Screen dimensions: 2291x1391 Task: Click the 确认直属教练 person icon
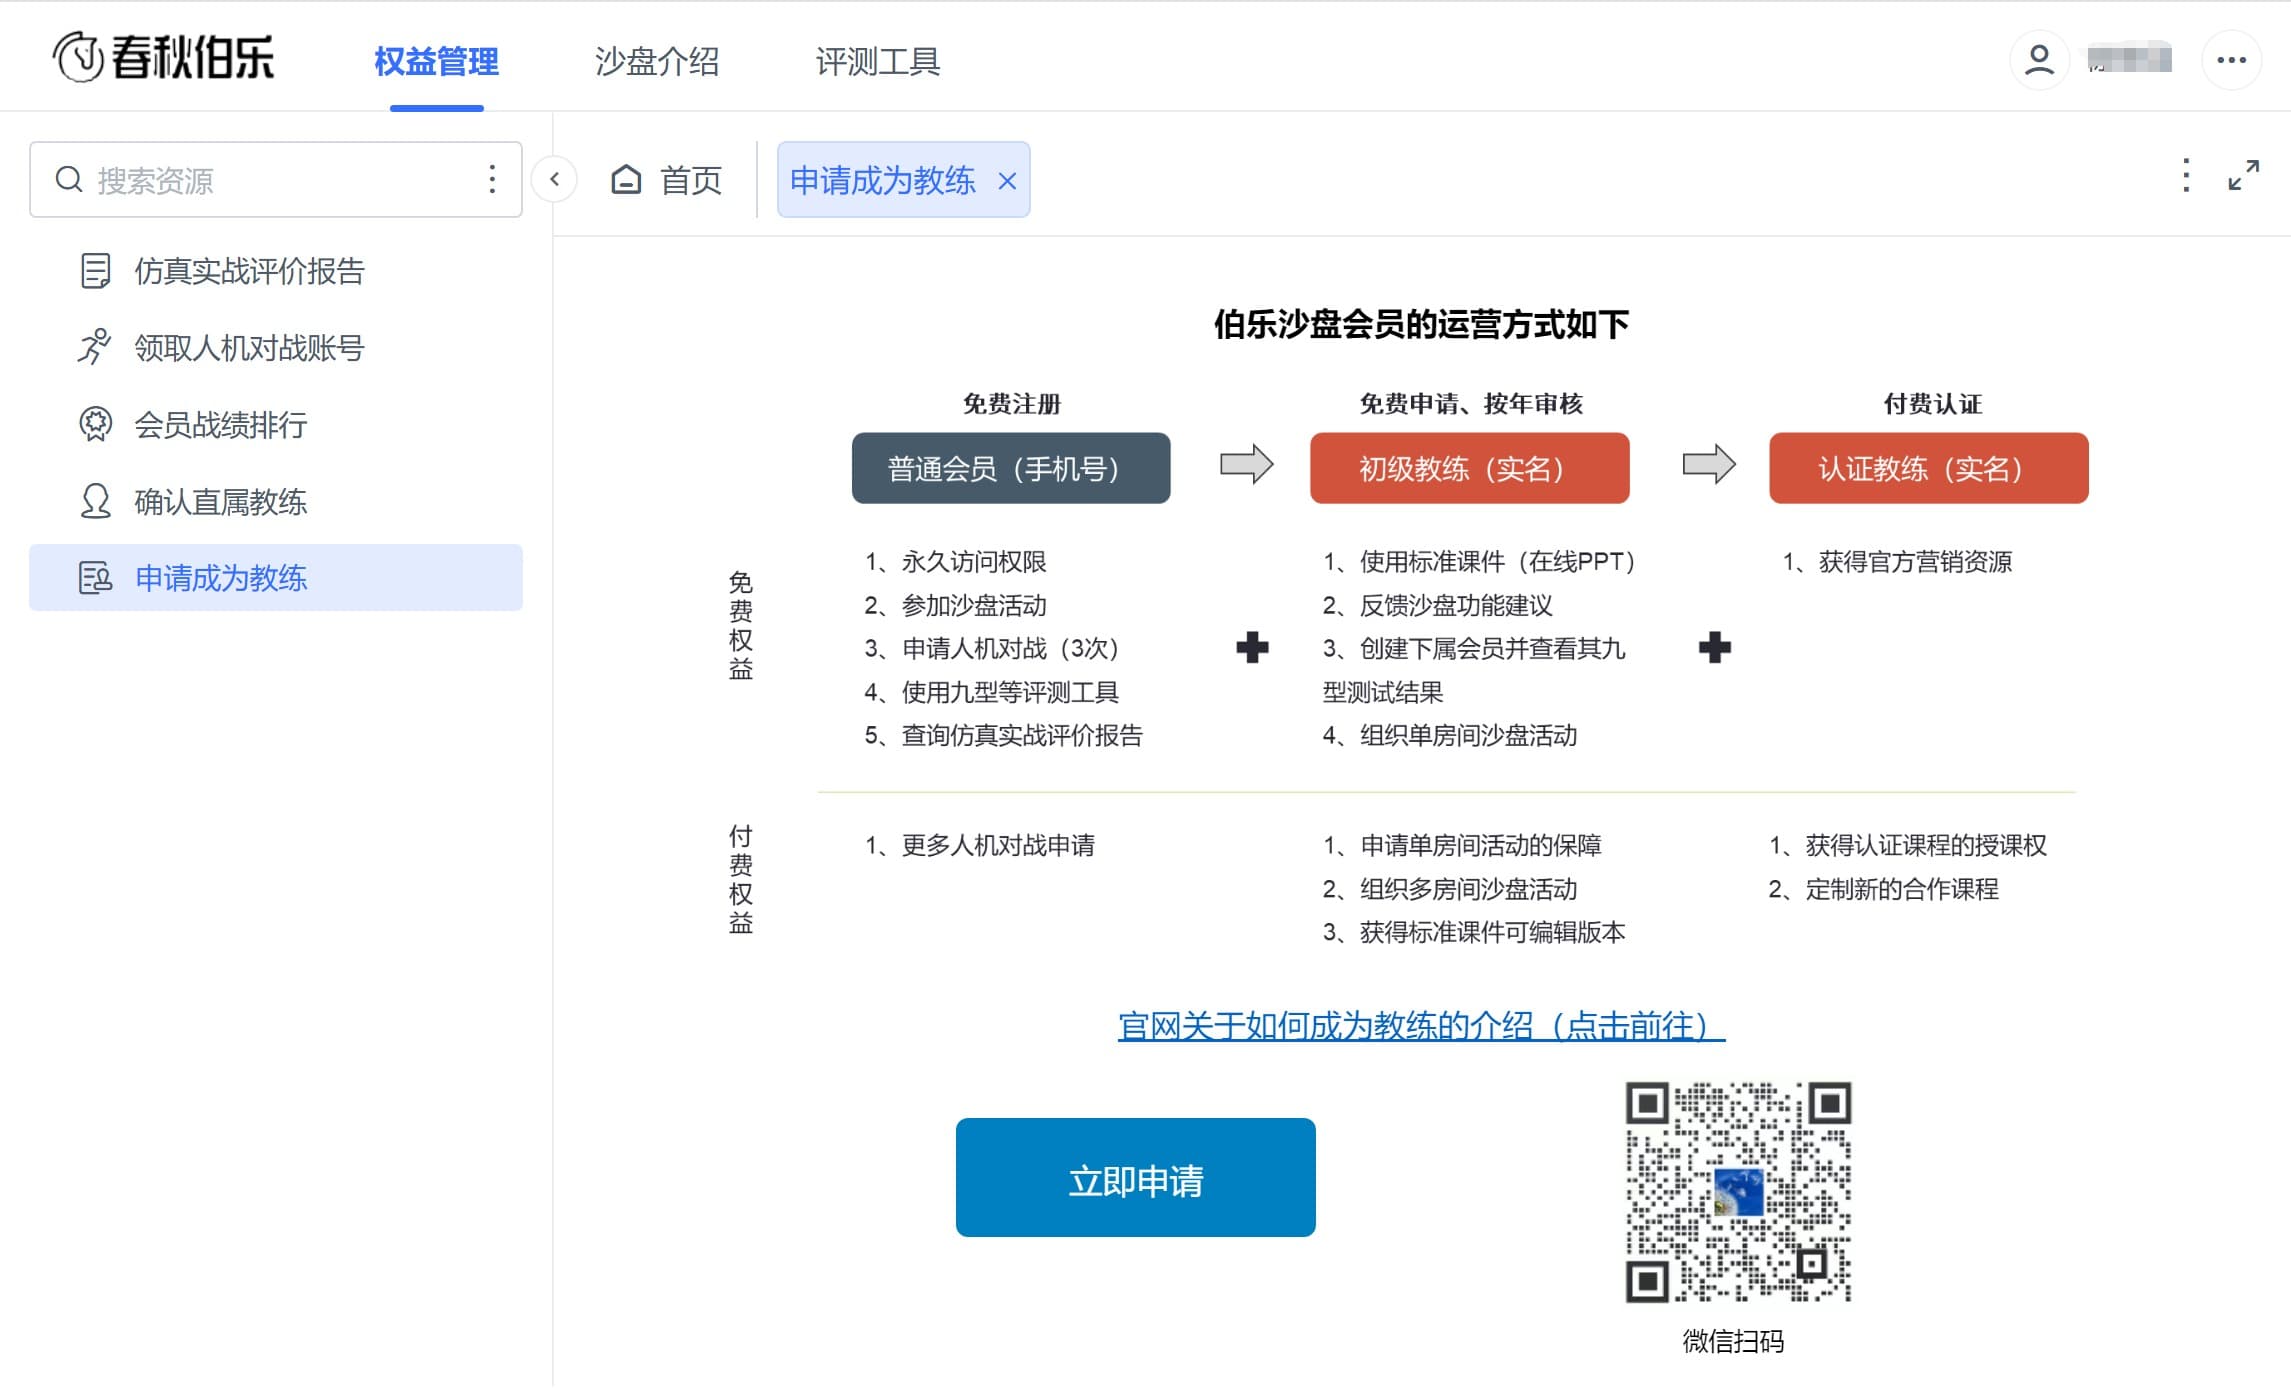click(95, 502)
